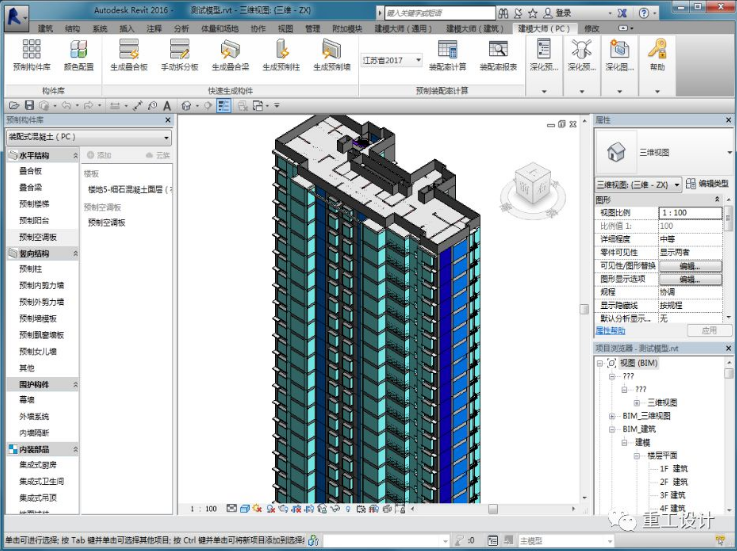
Task: Open the Visual Style cube icon in view control bar
Action: [244, 509]
